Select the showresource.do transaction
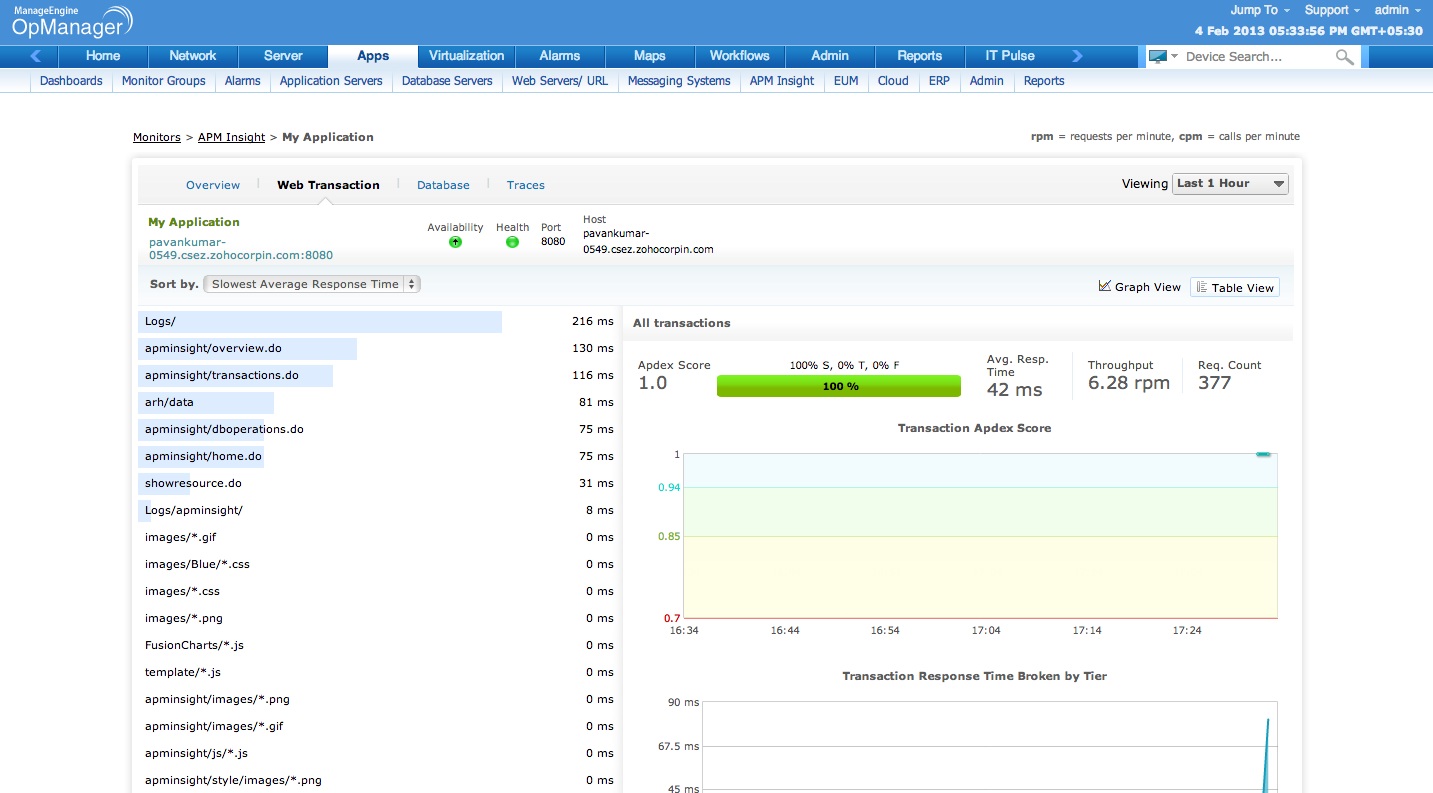This screenshot has height=793, width=1433. tap(378, 483)
